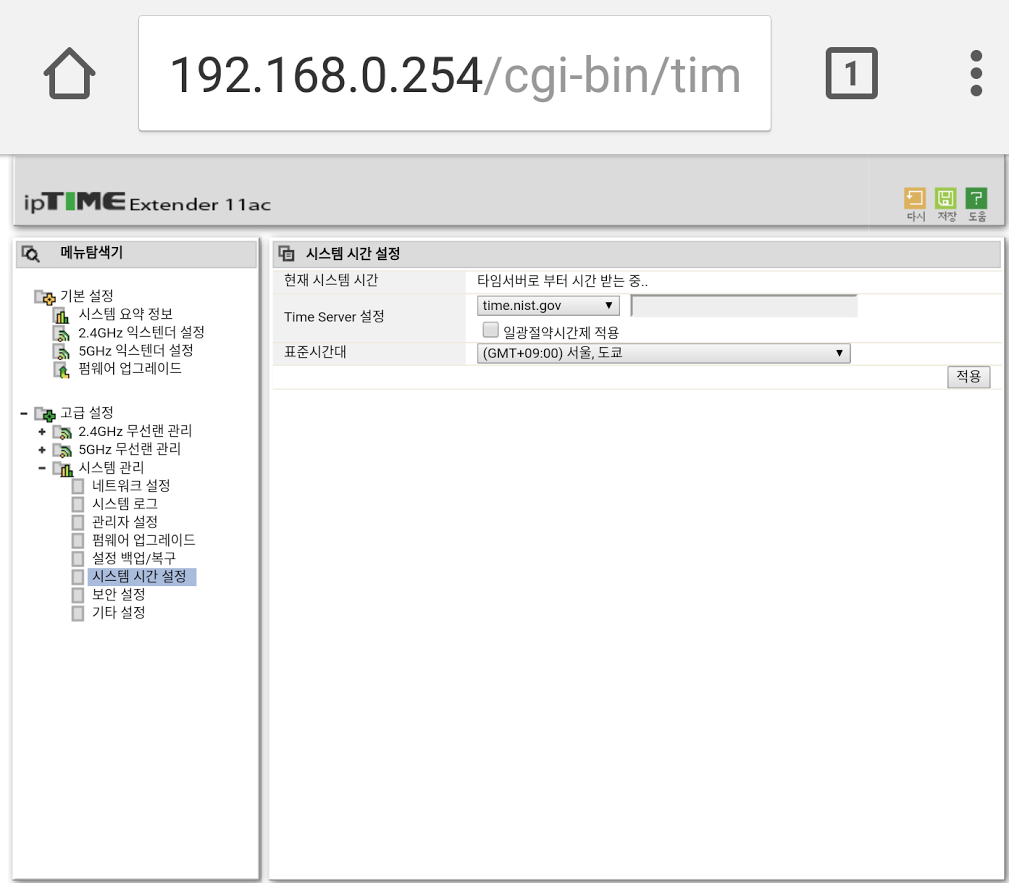1009x883 pixels.
Task: Collapse the 시스템 관리 tree node
Action: (42, 468)
